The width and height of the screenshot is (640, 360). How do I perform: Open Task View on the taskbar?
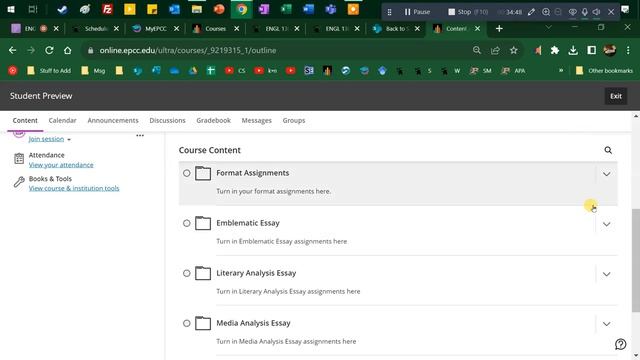tap(33, 9)
